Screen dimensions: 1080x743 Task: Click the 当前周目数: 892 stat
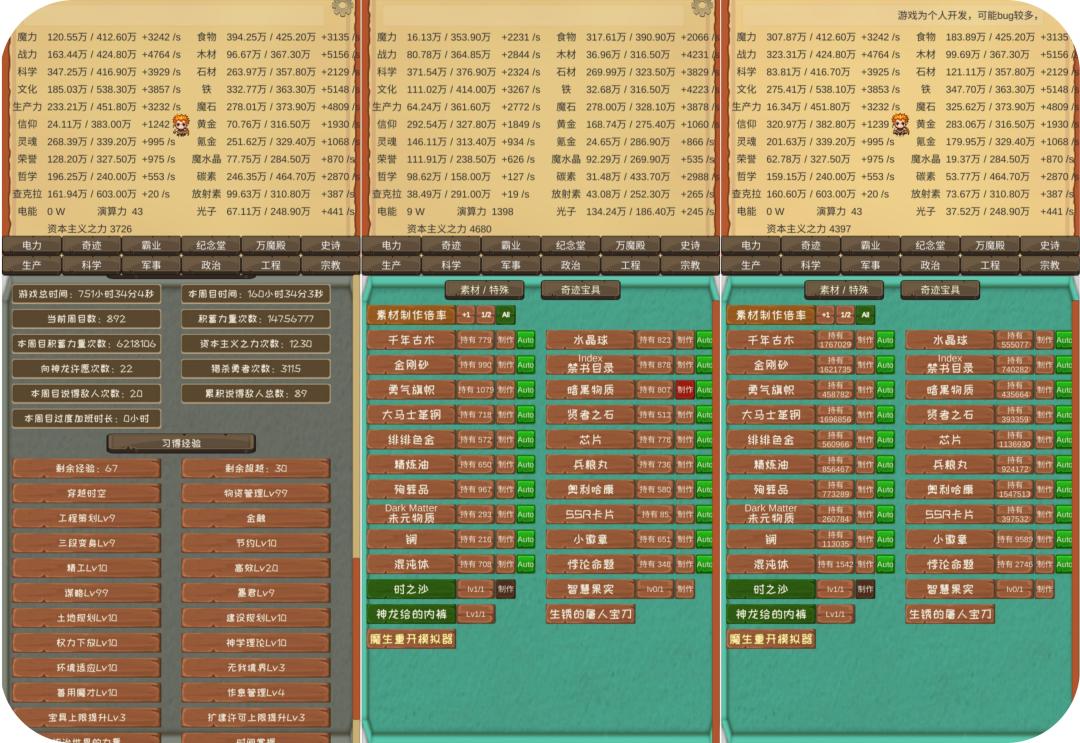coord(87,319)
